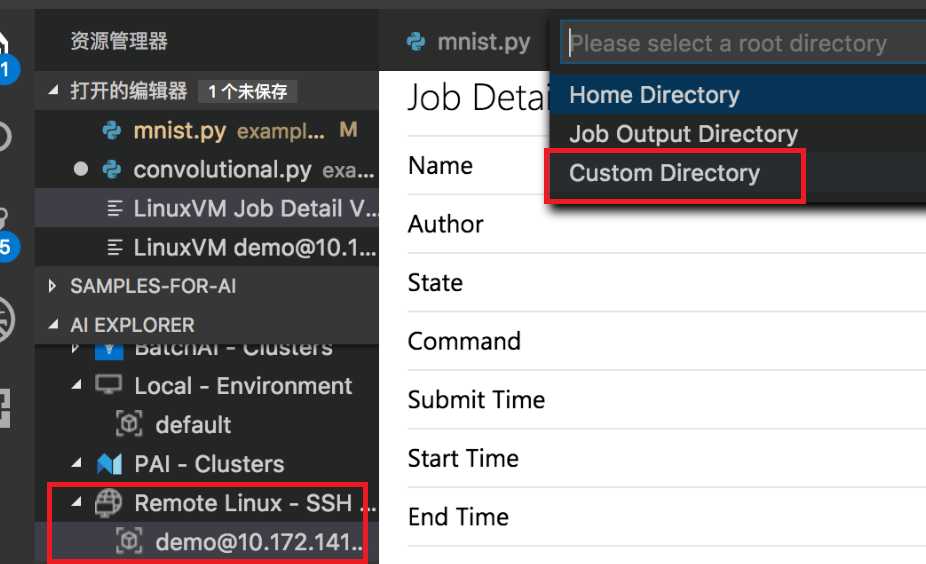
Task: Click Python icon beside mnist.py in list
Action: coord(112,131)
